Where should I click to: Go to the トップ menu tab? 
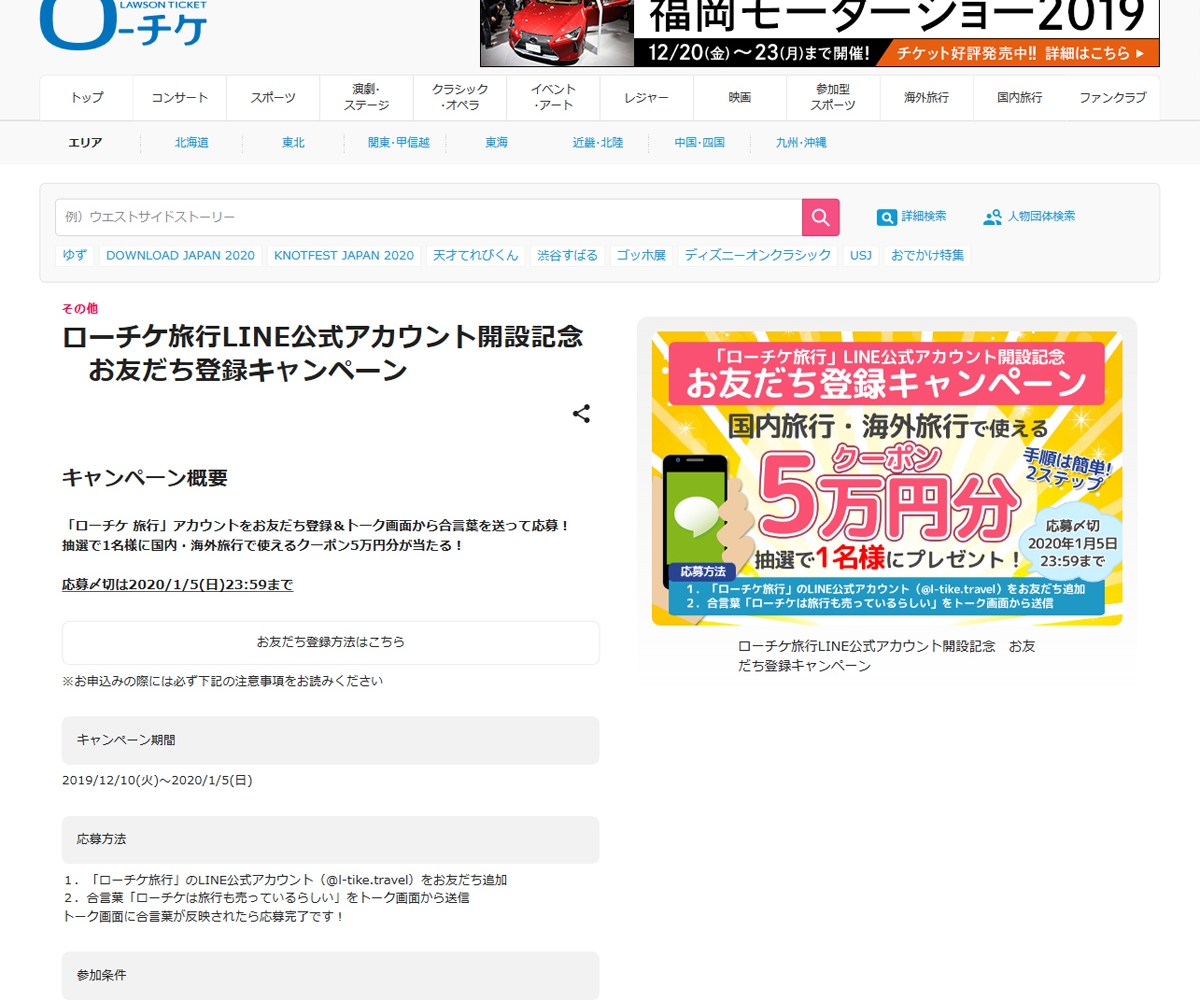87,98
